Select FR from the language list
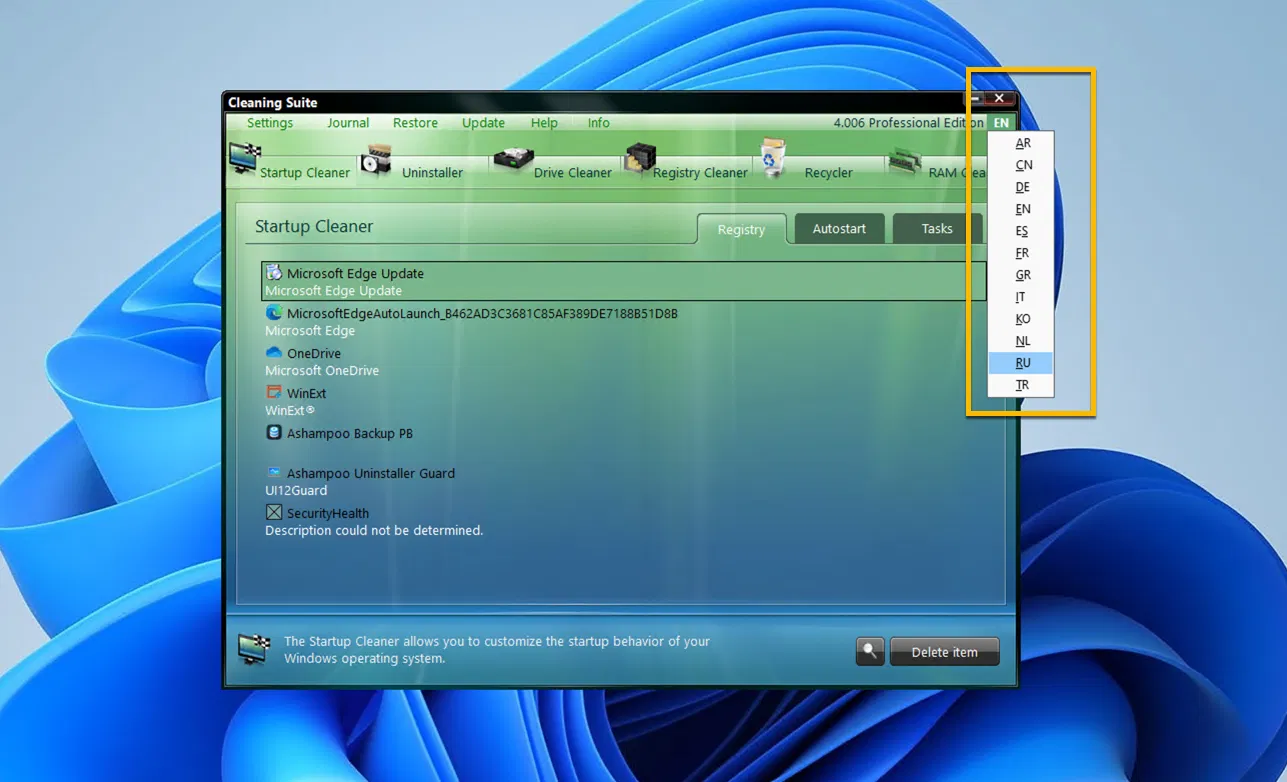1287x782 pixels. 1021,253
